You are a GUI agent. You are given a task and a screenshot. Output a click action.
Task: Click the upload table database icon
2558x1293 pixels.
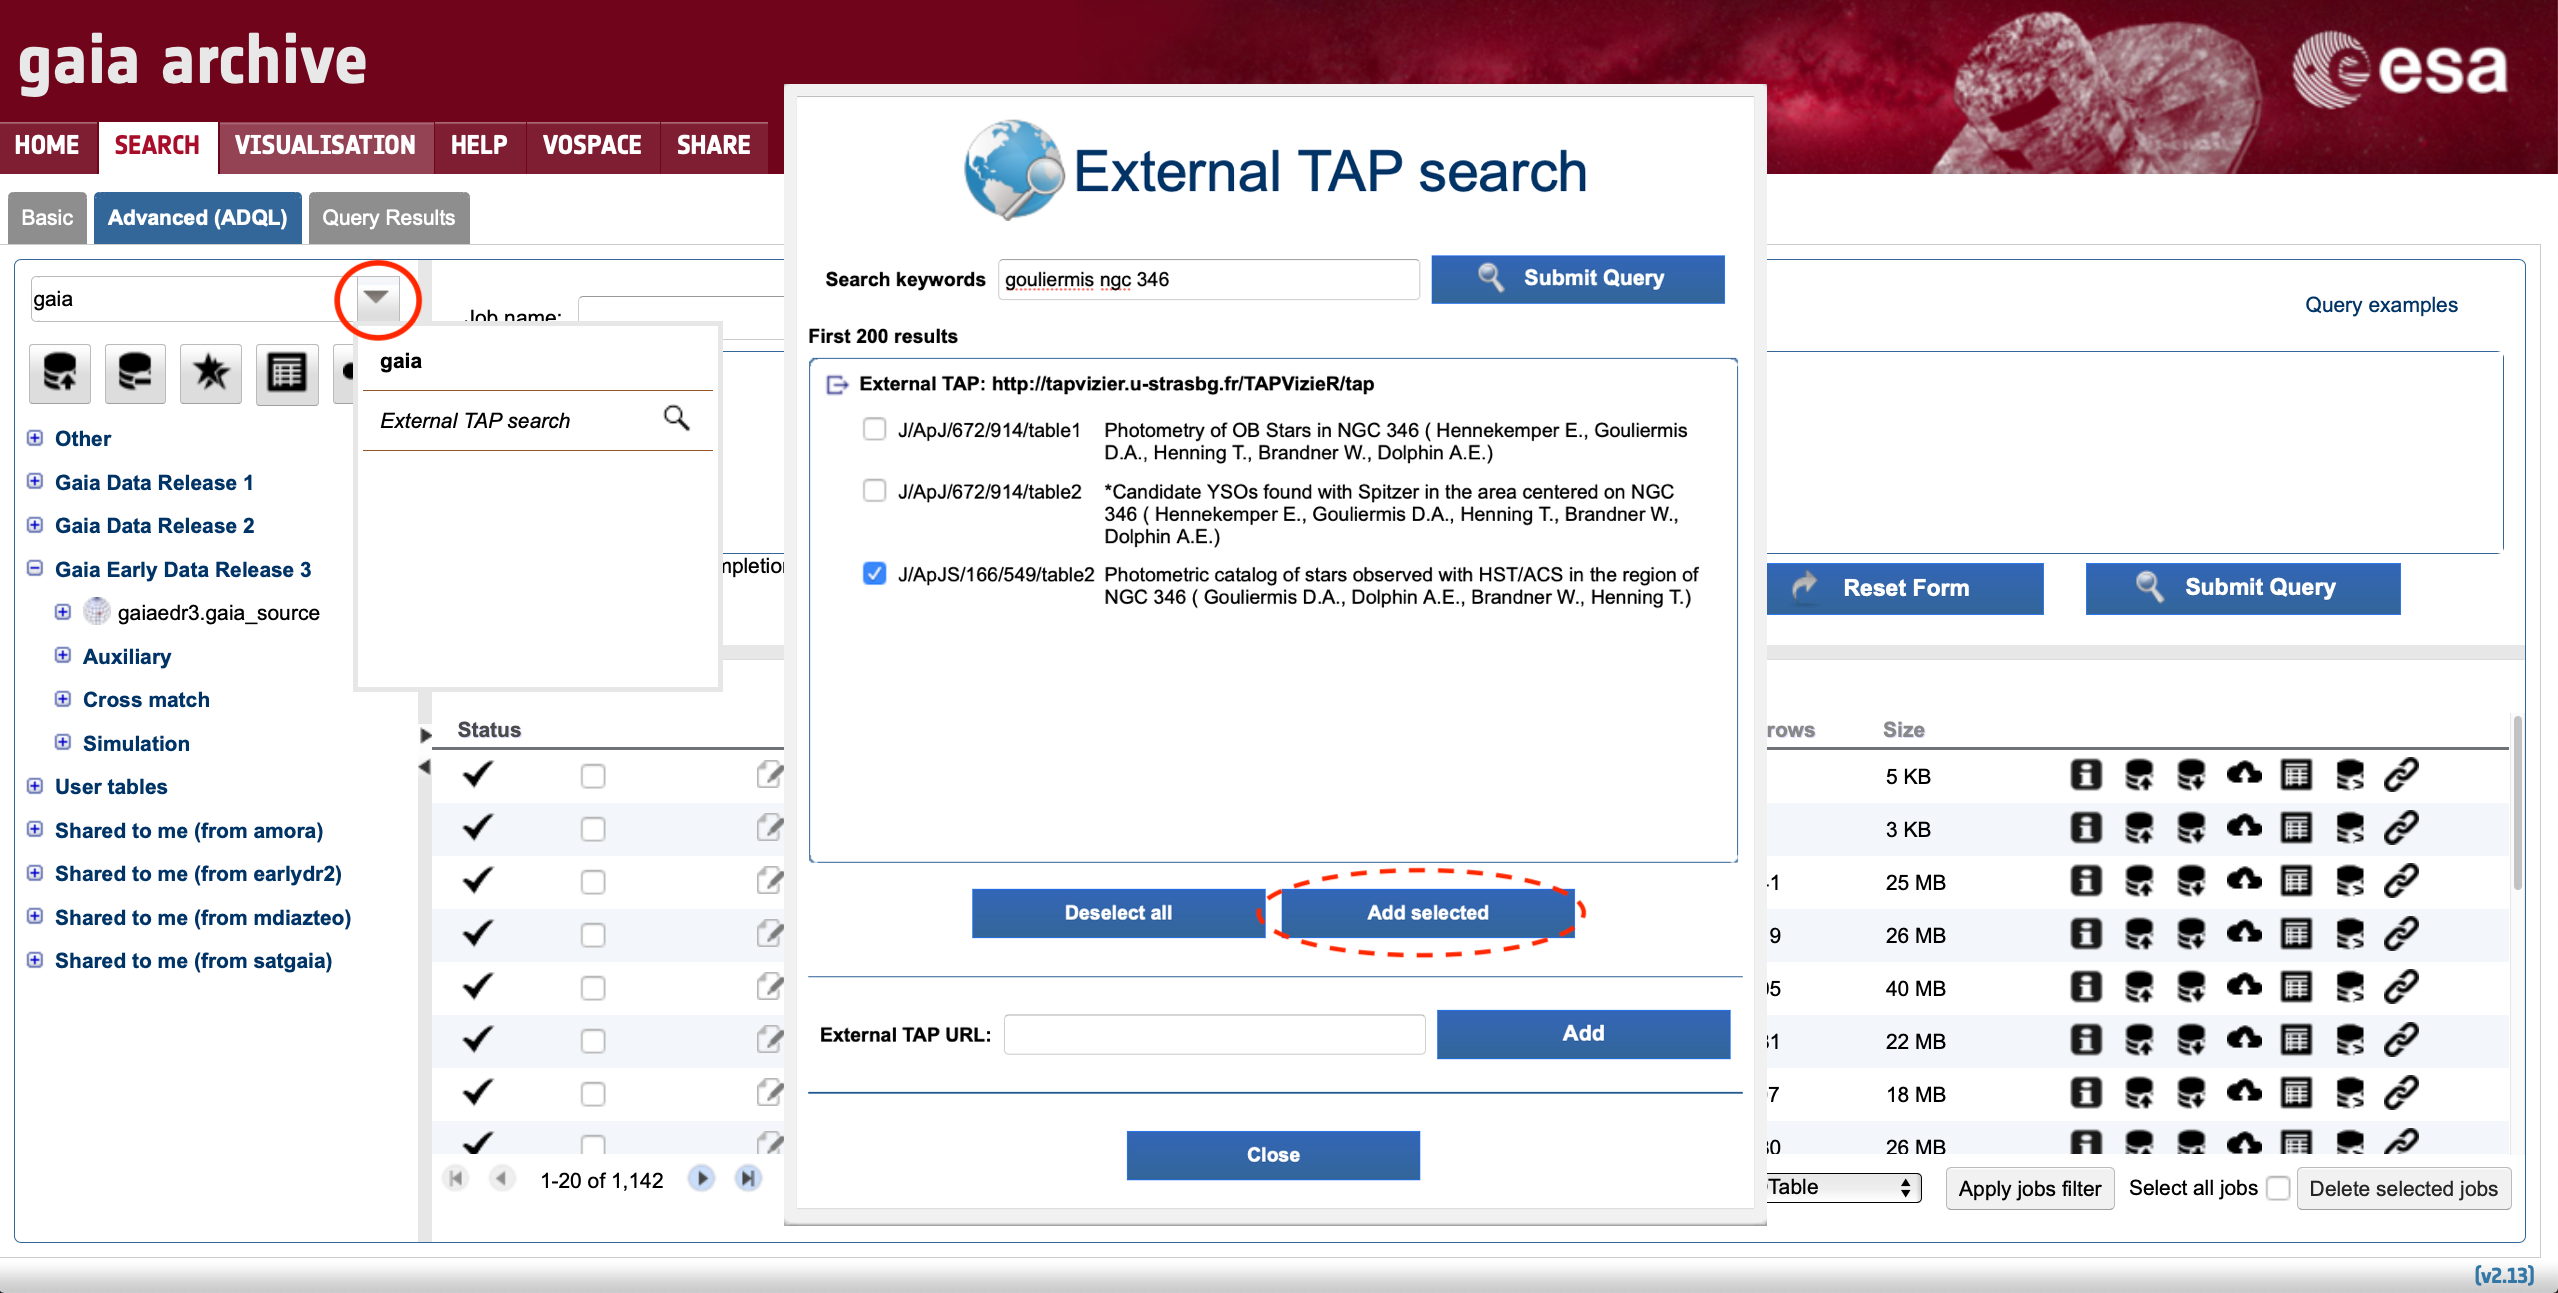tap(60, 374)
